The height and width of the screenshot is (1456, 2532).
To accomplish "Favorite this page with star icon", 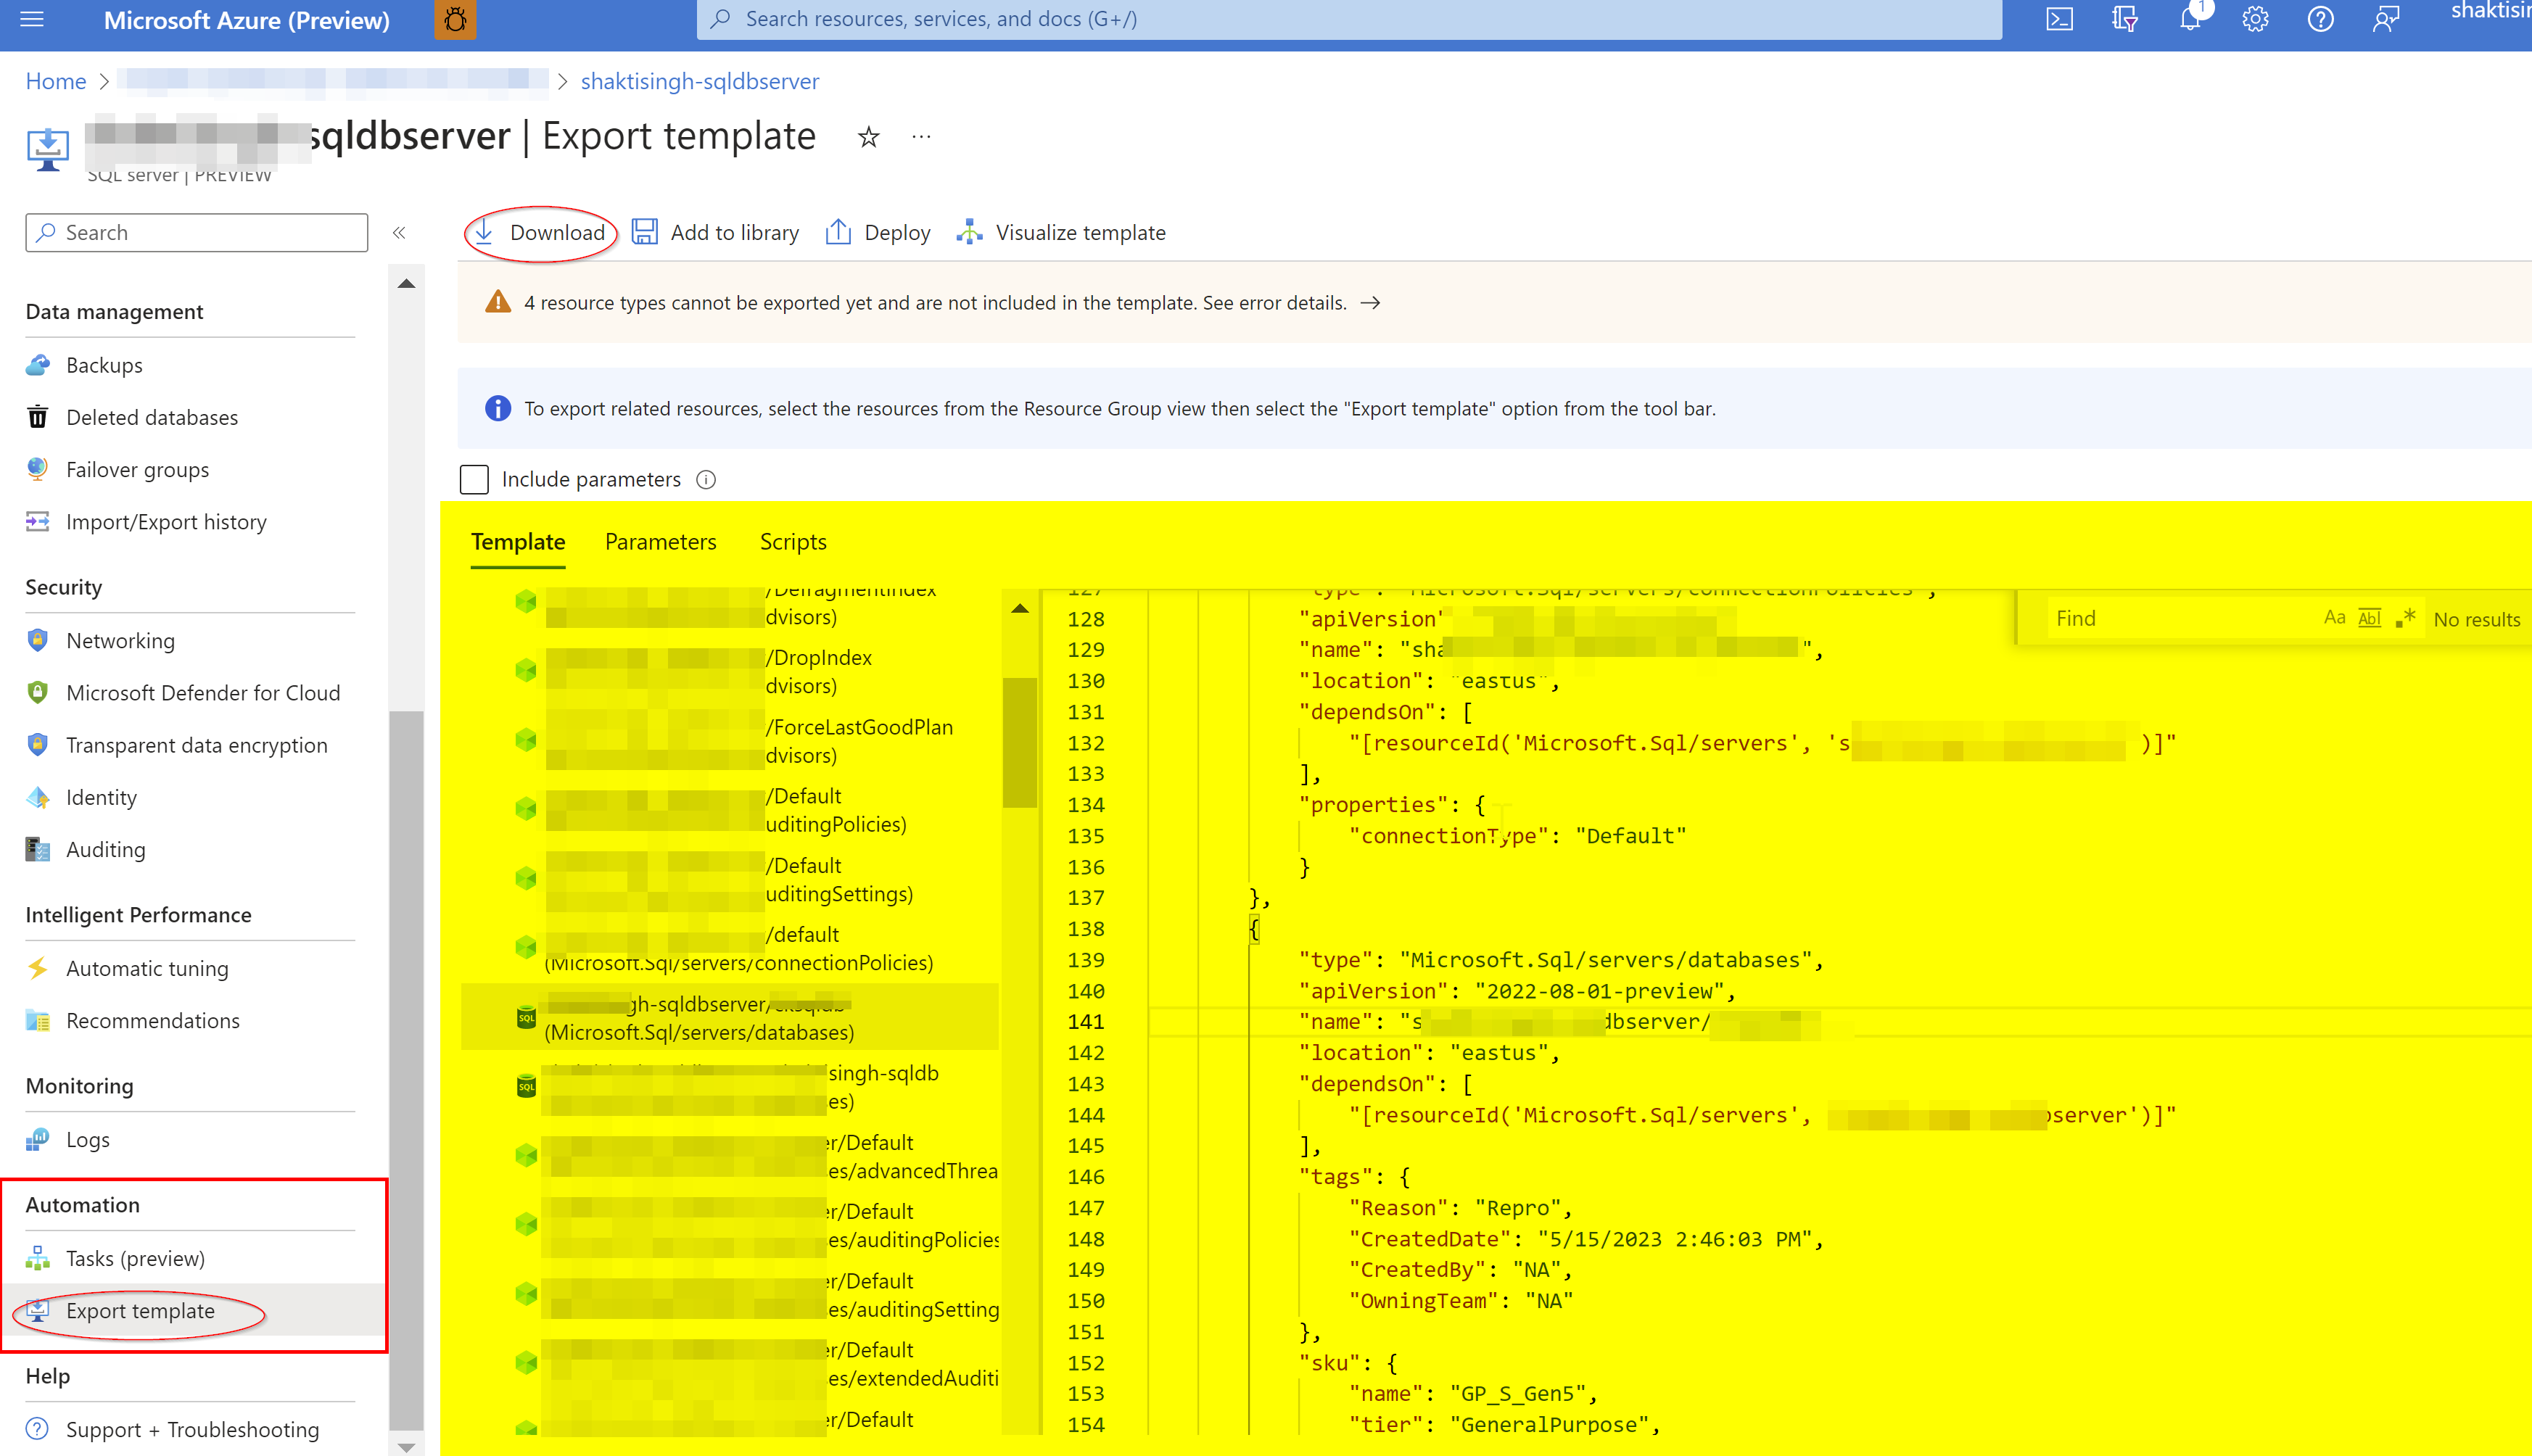I will [x=868, y=137].
